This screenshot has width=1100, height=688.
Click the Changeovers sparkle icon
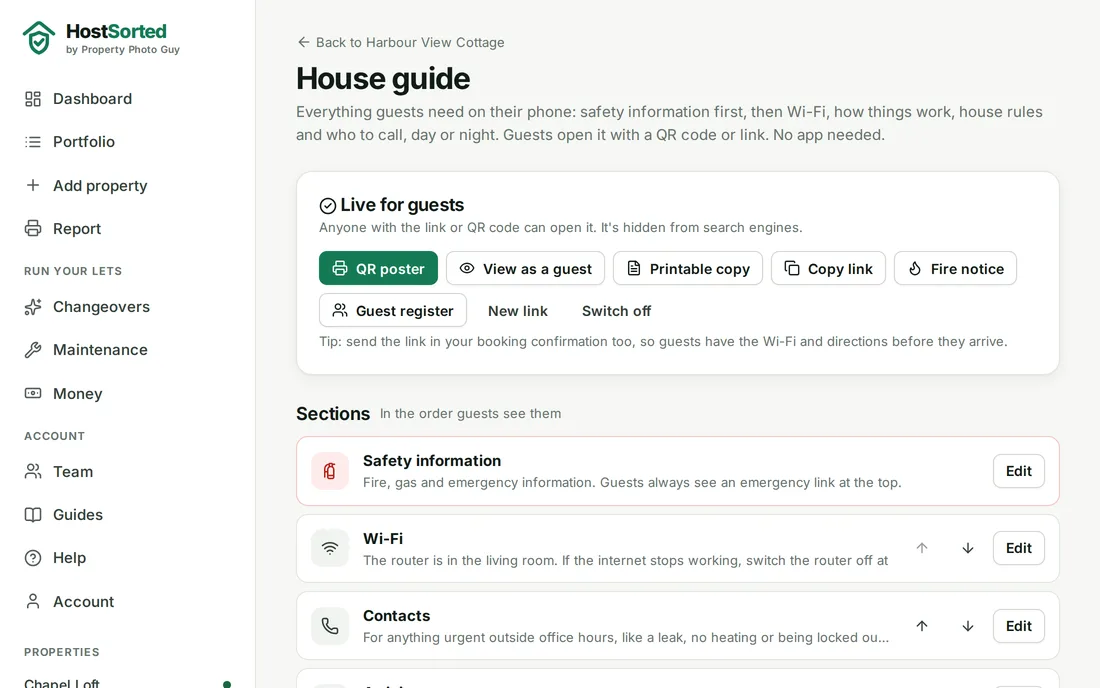click(33, 307)
